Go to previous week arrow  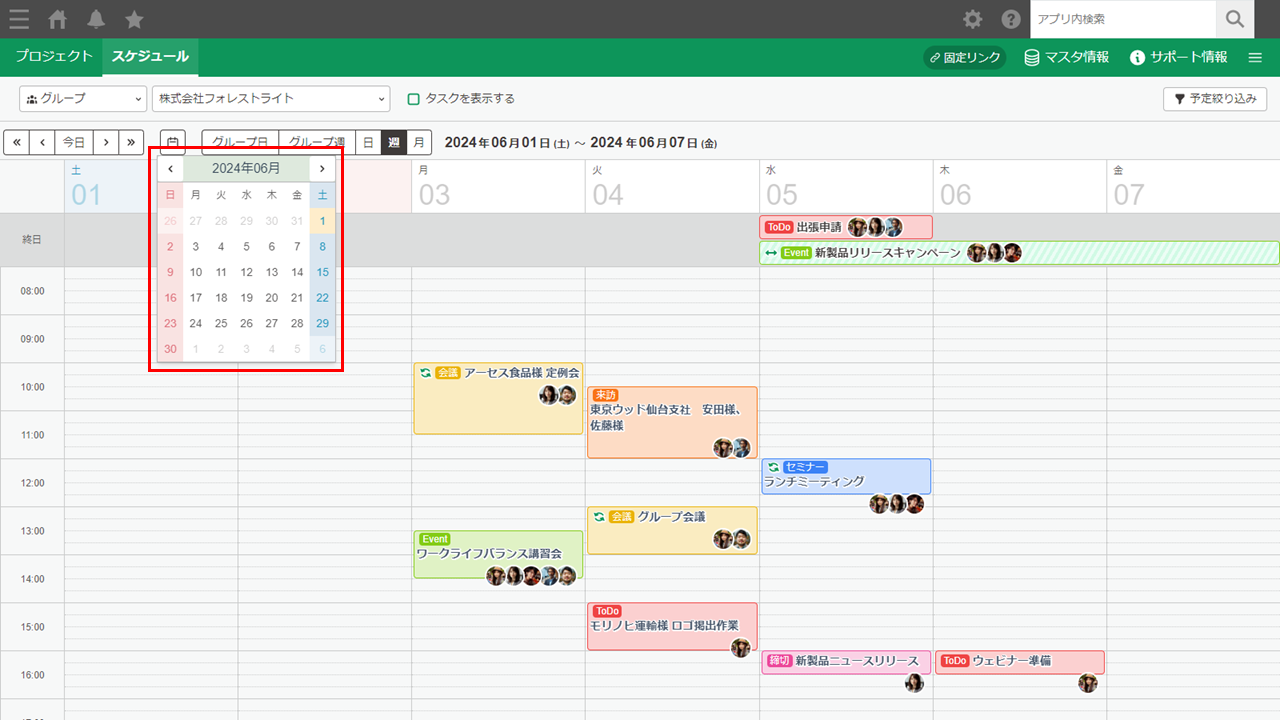(x=41, y=142)
